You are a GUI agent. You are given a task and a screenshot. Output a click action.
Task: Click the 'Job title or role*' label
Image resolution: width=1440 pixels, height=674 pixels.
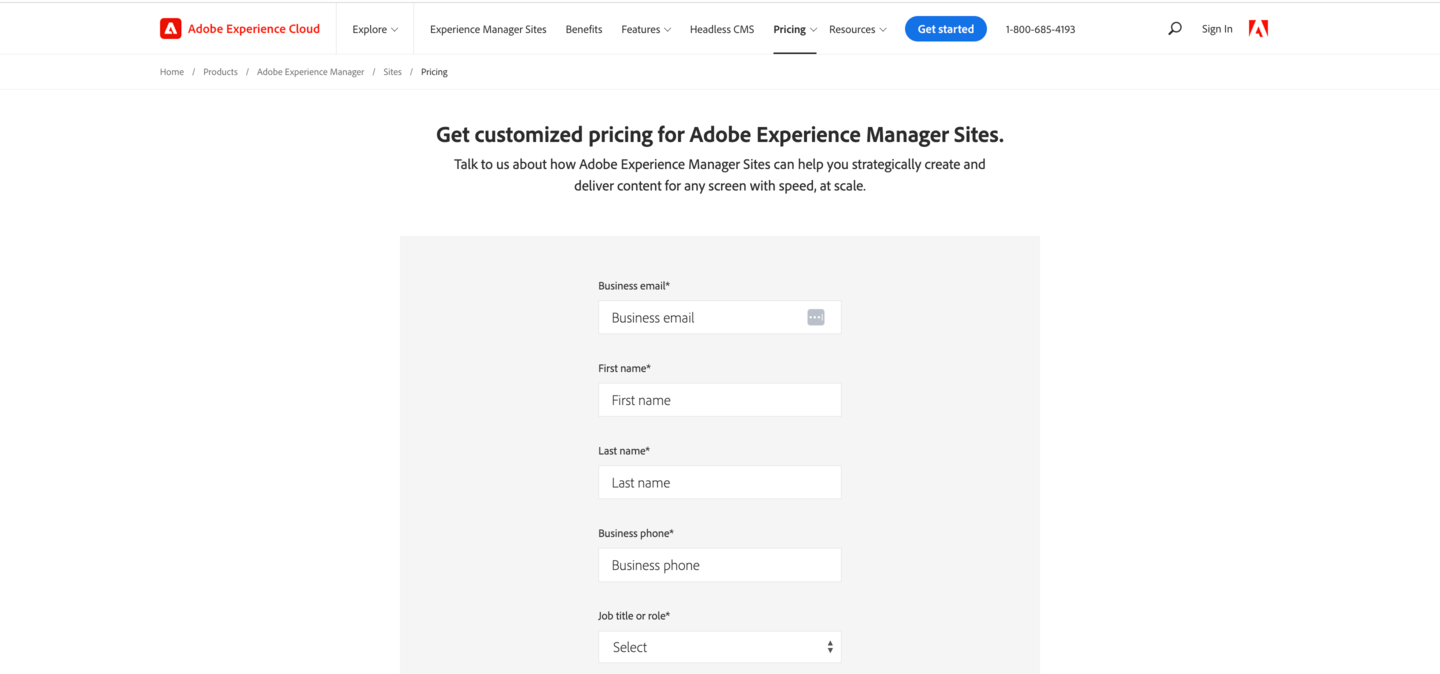pos(634,616)
